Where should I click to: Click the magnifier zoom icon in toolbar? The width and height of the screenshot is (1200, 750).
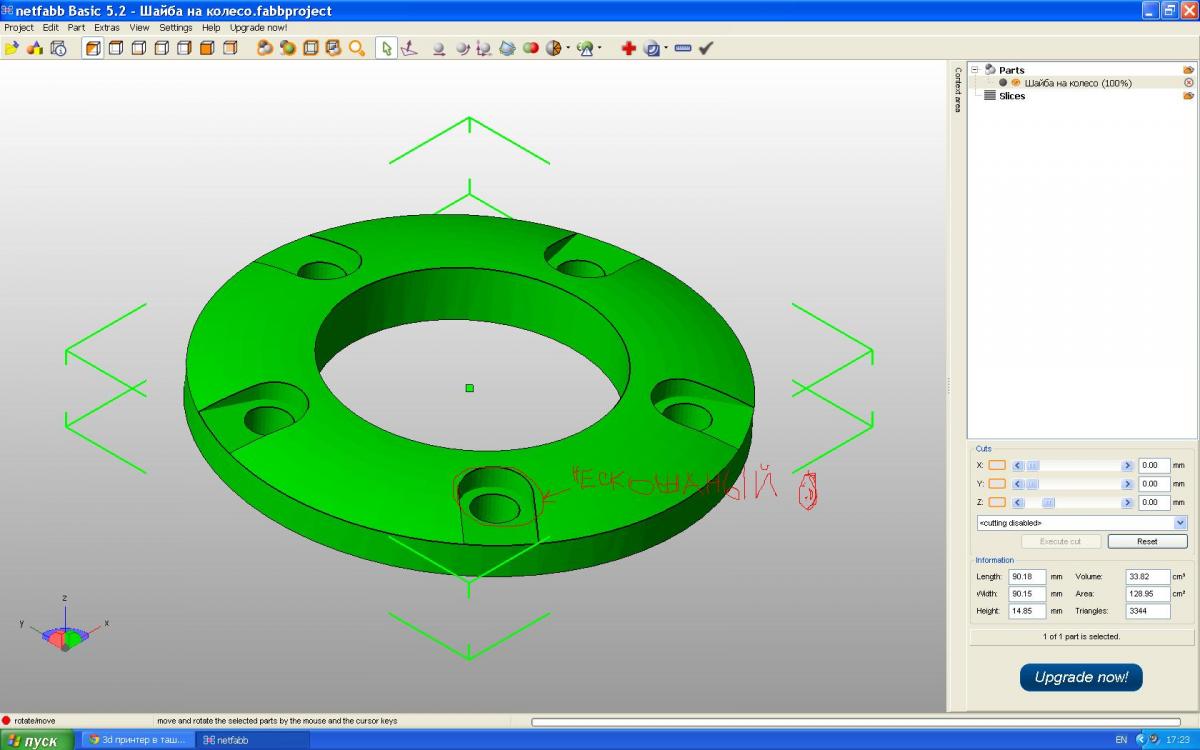point(357,48)
